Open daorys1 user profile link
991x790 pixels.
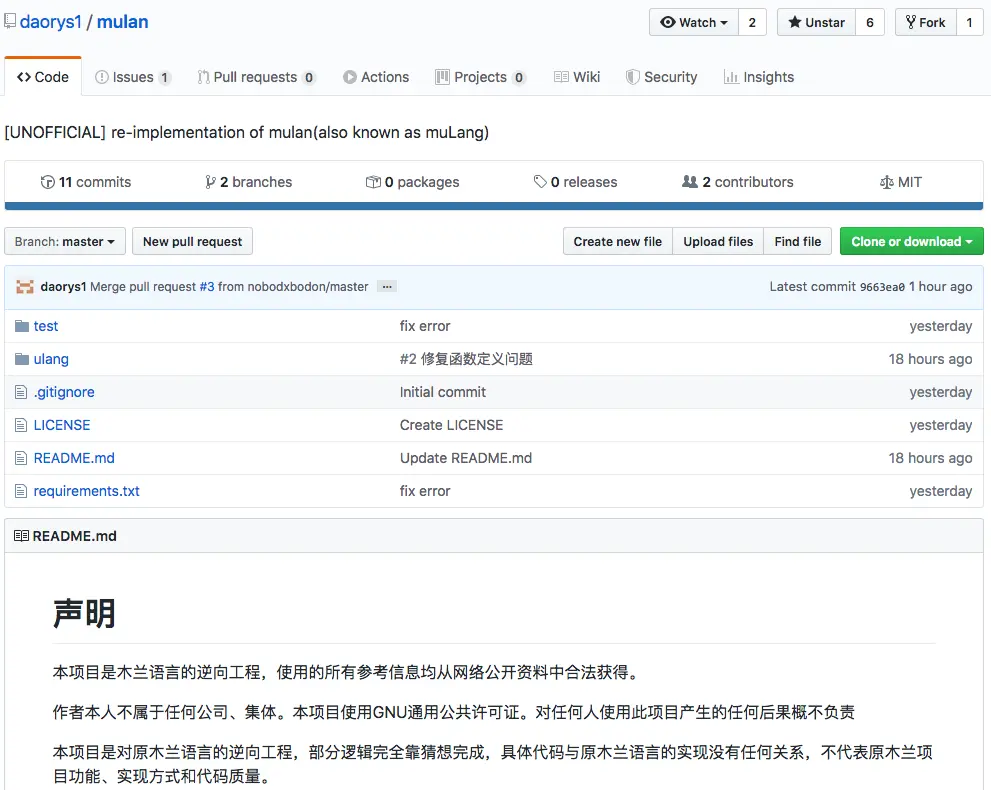pos(51,22)
